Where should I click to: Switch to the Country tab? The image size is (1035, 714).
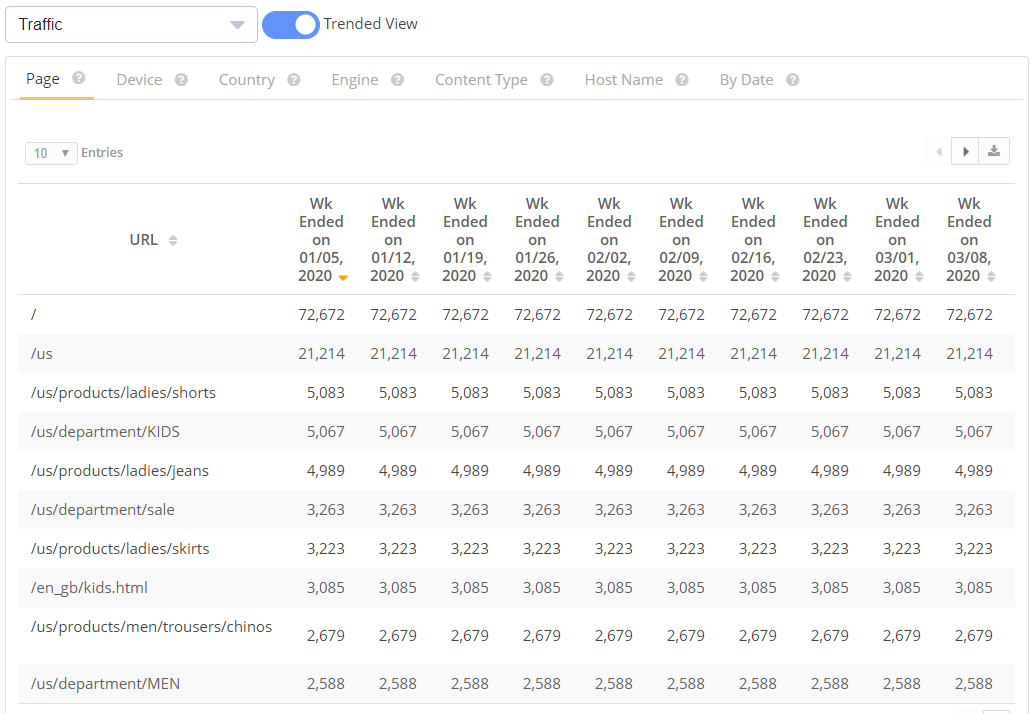(x=247, y=80)
